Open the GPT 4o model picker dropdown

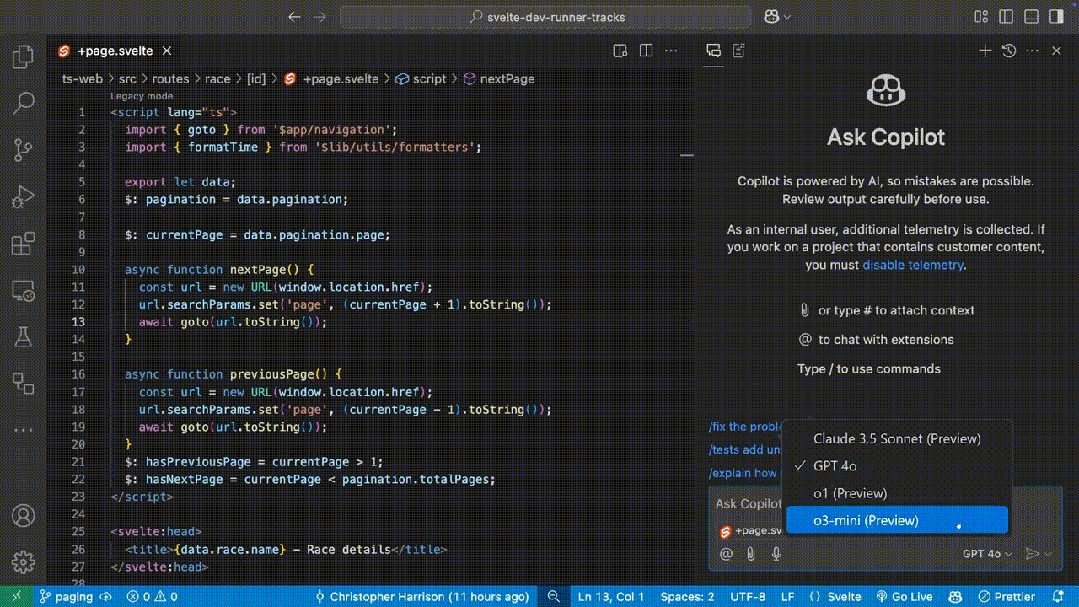[x=986, y=553]
